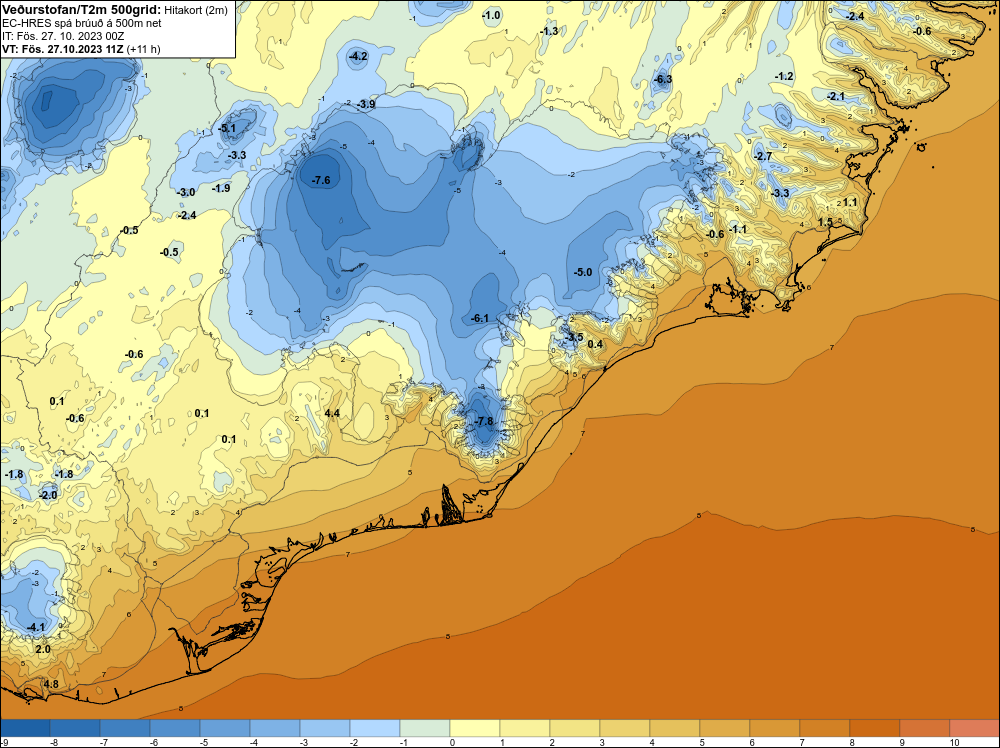
Task: Select the 2.0 temperature value
Action: tap(43, 650)
